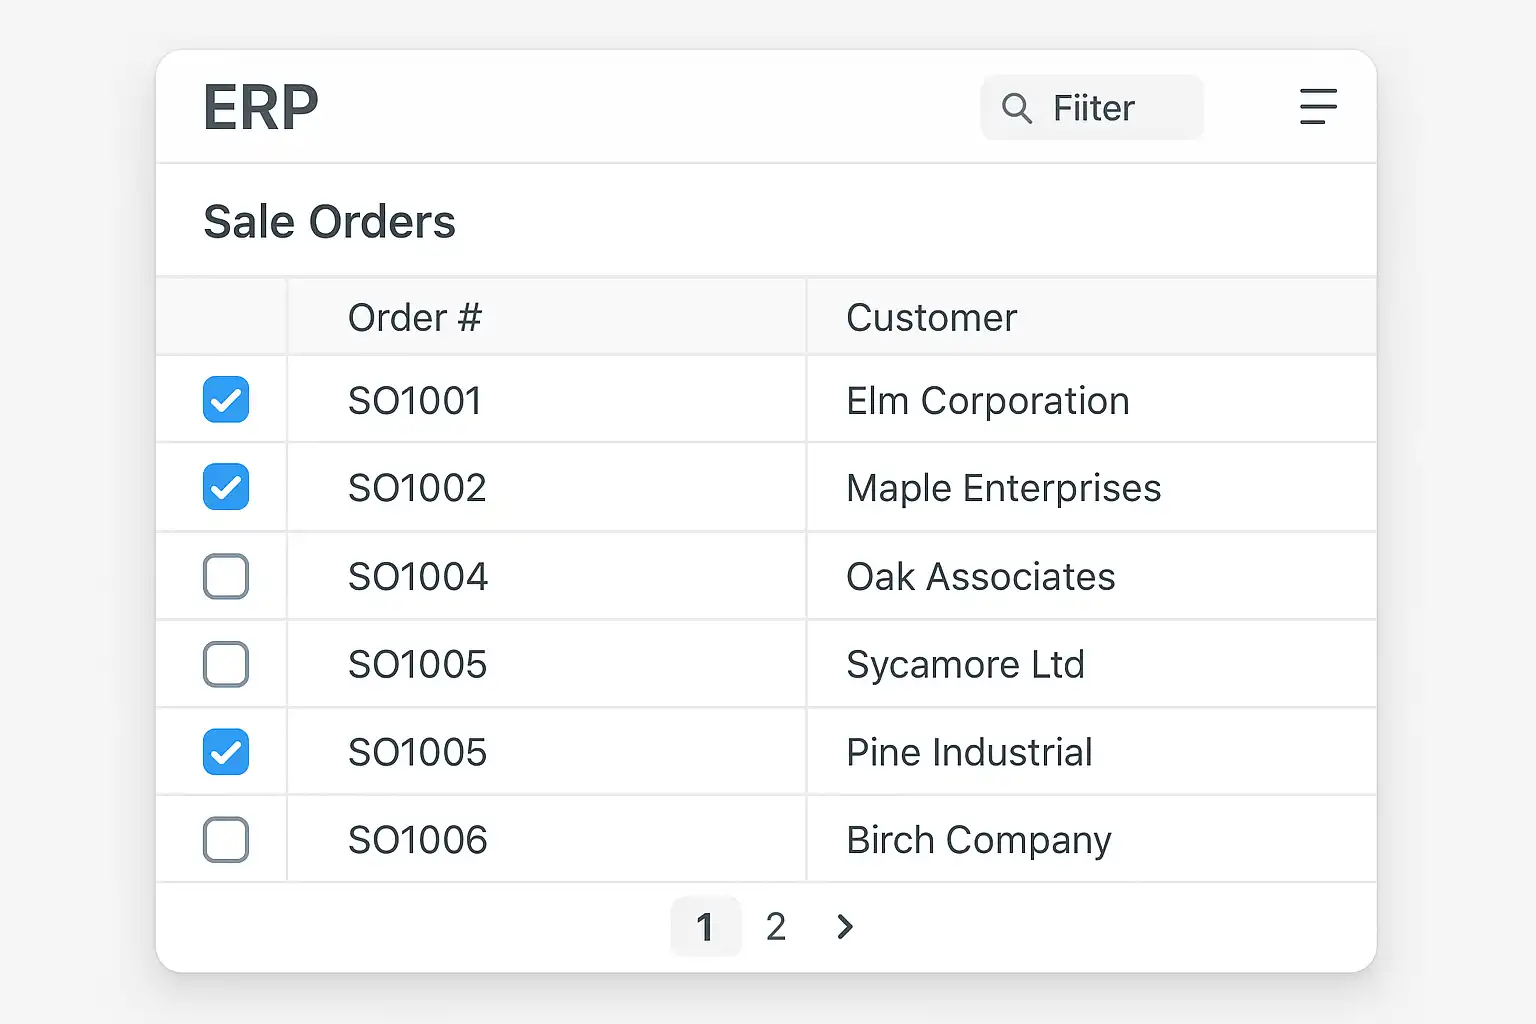
Task: Uncheck the SO1001 order checkbox
Action: pos(226,400)
